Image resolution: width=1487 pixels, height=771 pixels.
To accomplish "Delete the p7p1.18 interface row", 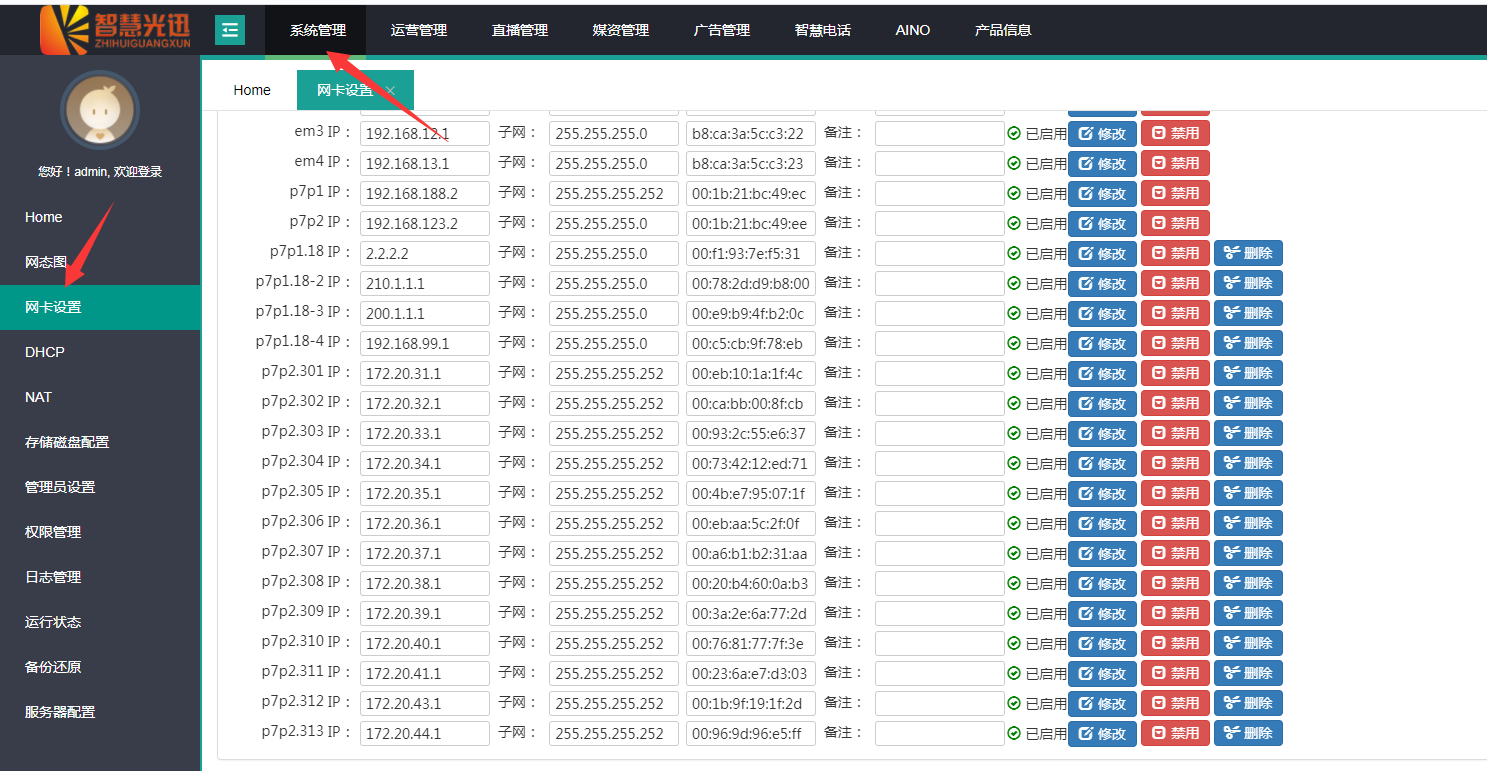I will pyautogui.click(x=1248, y=254).
